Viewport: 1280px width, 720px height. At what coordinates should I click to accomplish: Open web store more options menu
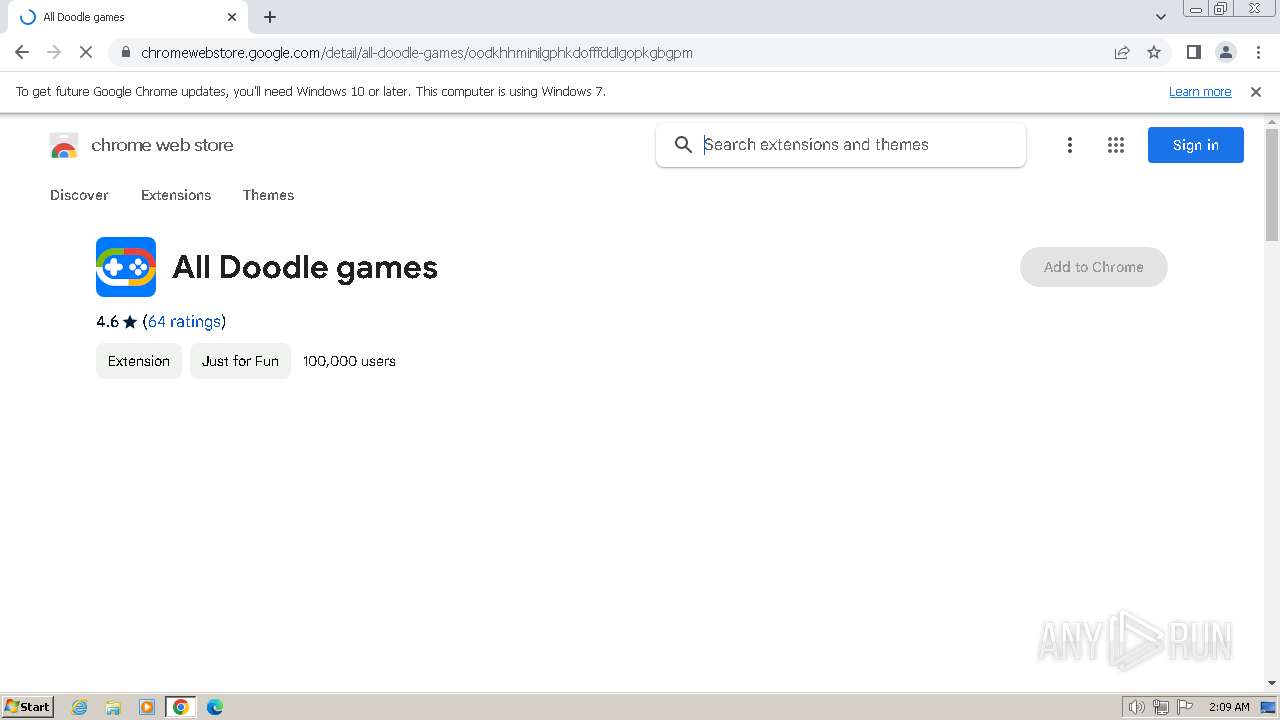[x=1070, y=145]
